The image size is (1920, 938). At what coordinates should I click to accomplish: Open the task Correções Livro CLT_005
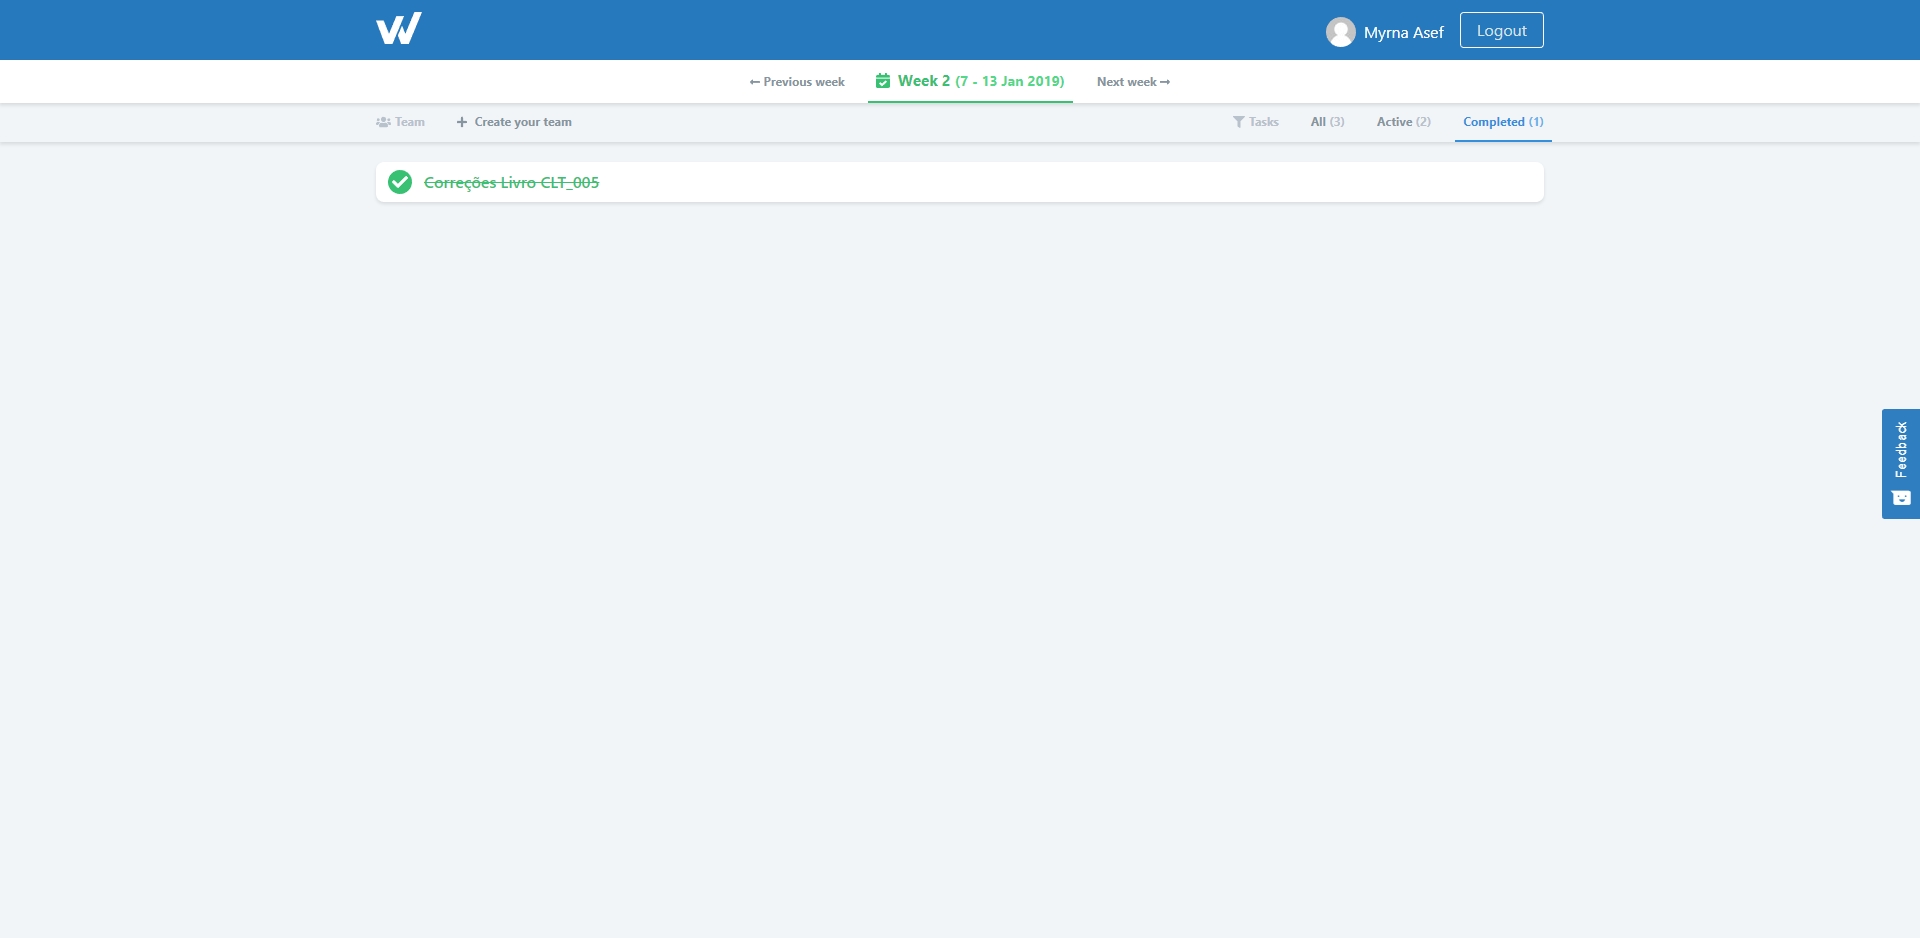[511, 183]
